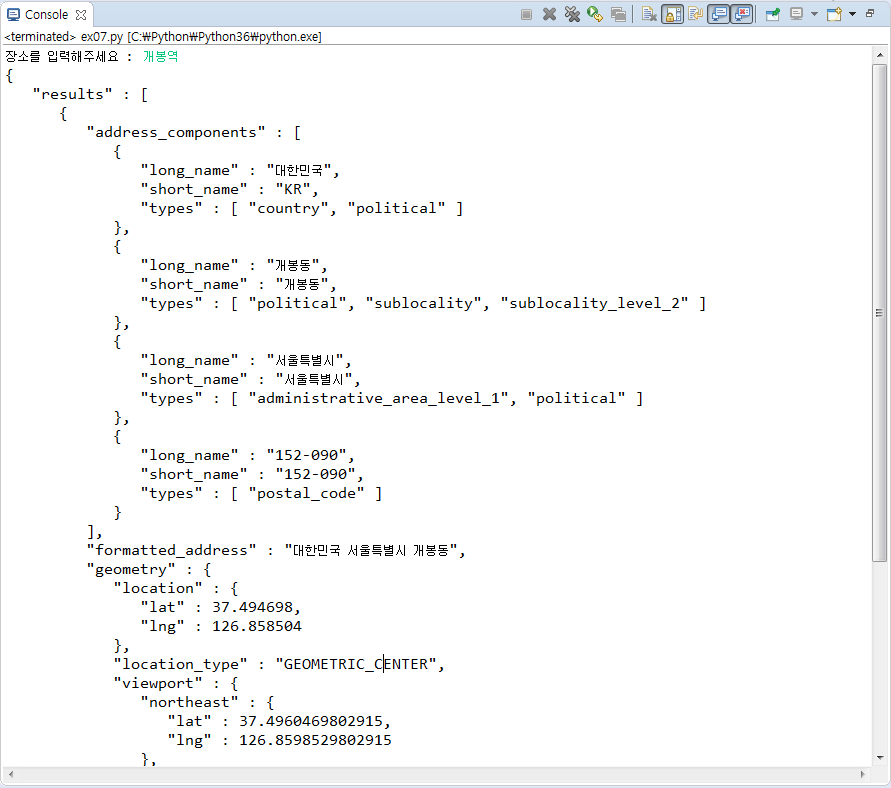Toggle the Scroll Lock button
This screenshot has height=788, width=891.
click(673, 14)
